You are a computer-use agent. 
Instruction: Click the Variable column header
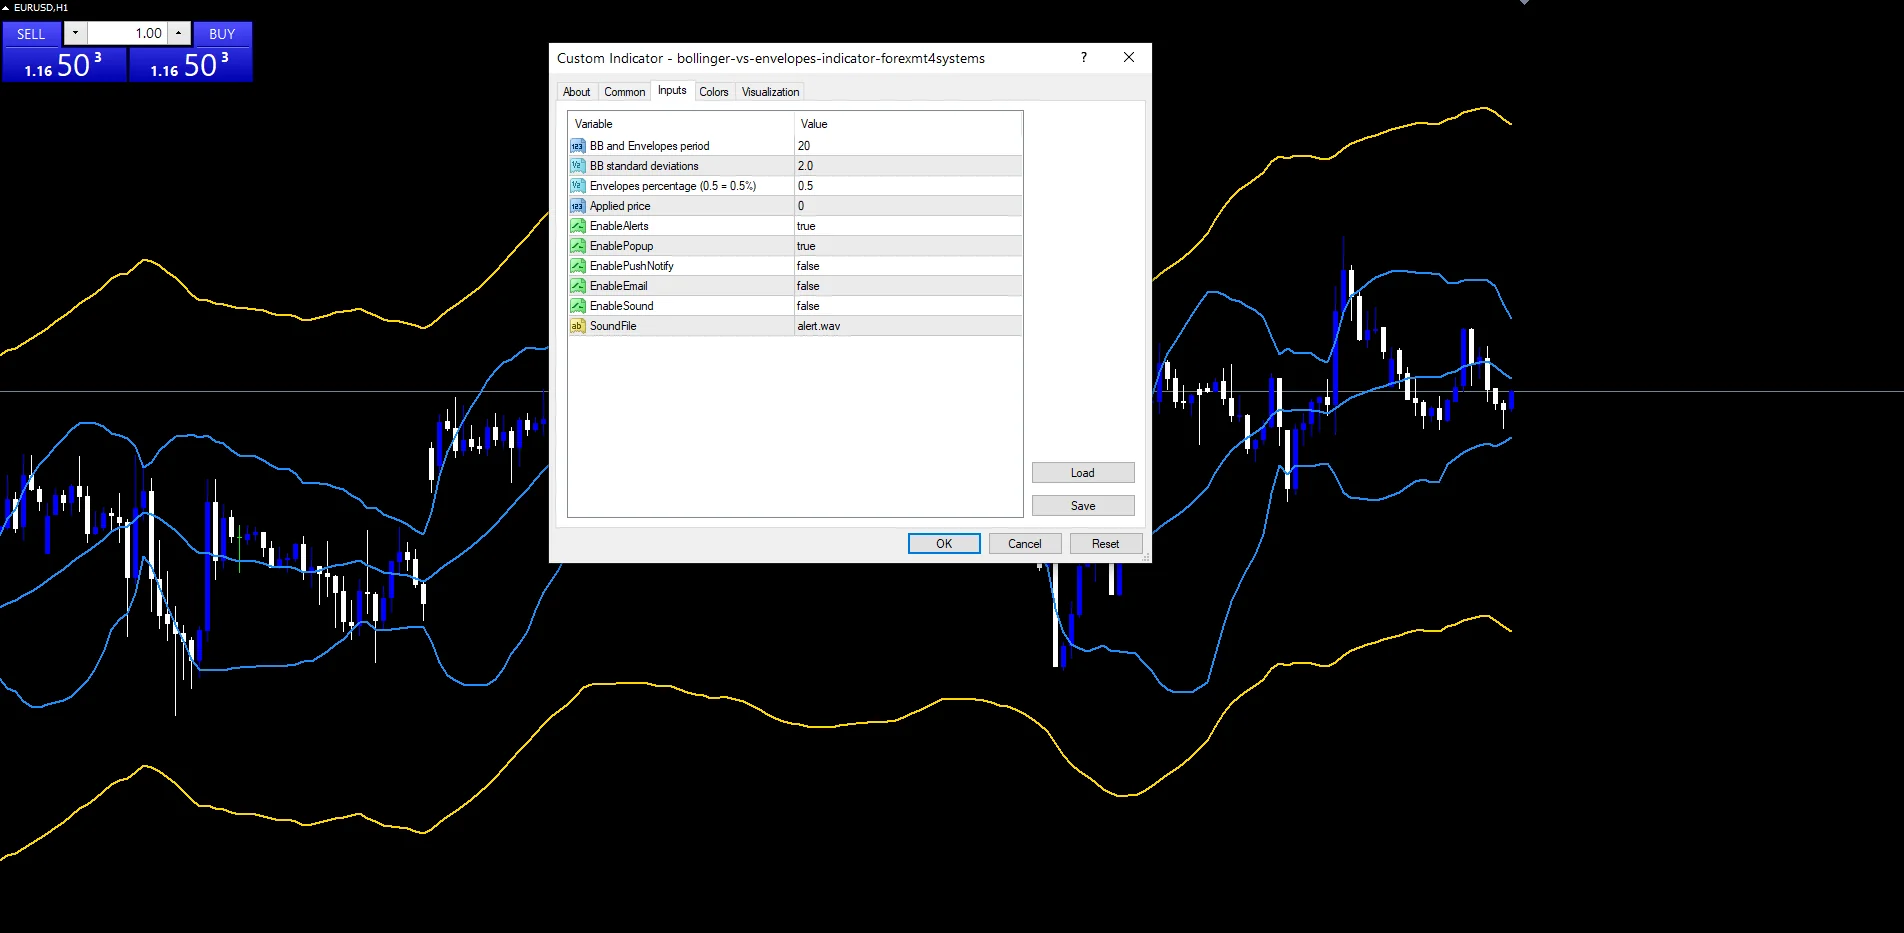(x=681, y=124)
